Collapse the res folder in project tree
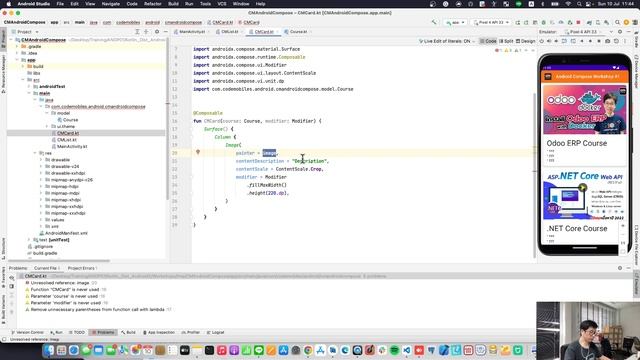 pyautogui.click(x=35, y=153)
